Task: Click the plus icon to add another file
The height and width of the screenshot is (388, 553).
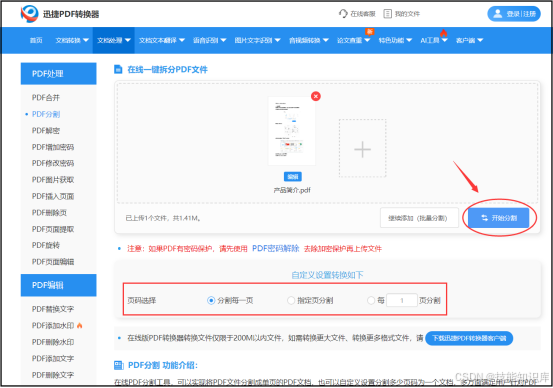Action: click(363, 149)
